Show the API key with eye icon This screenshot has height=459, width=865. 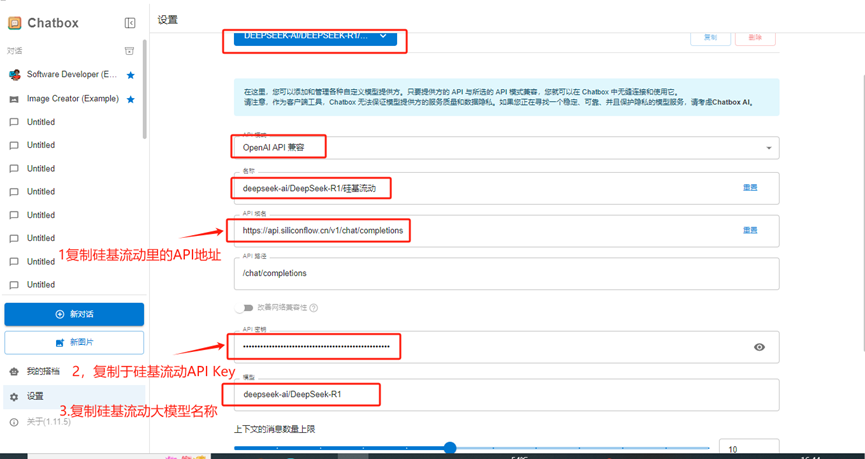click(x=760, y=347)
